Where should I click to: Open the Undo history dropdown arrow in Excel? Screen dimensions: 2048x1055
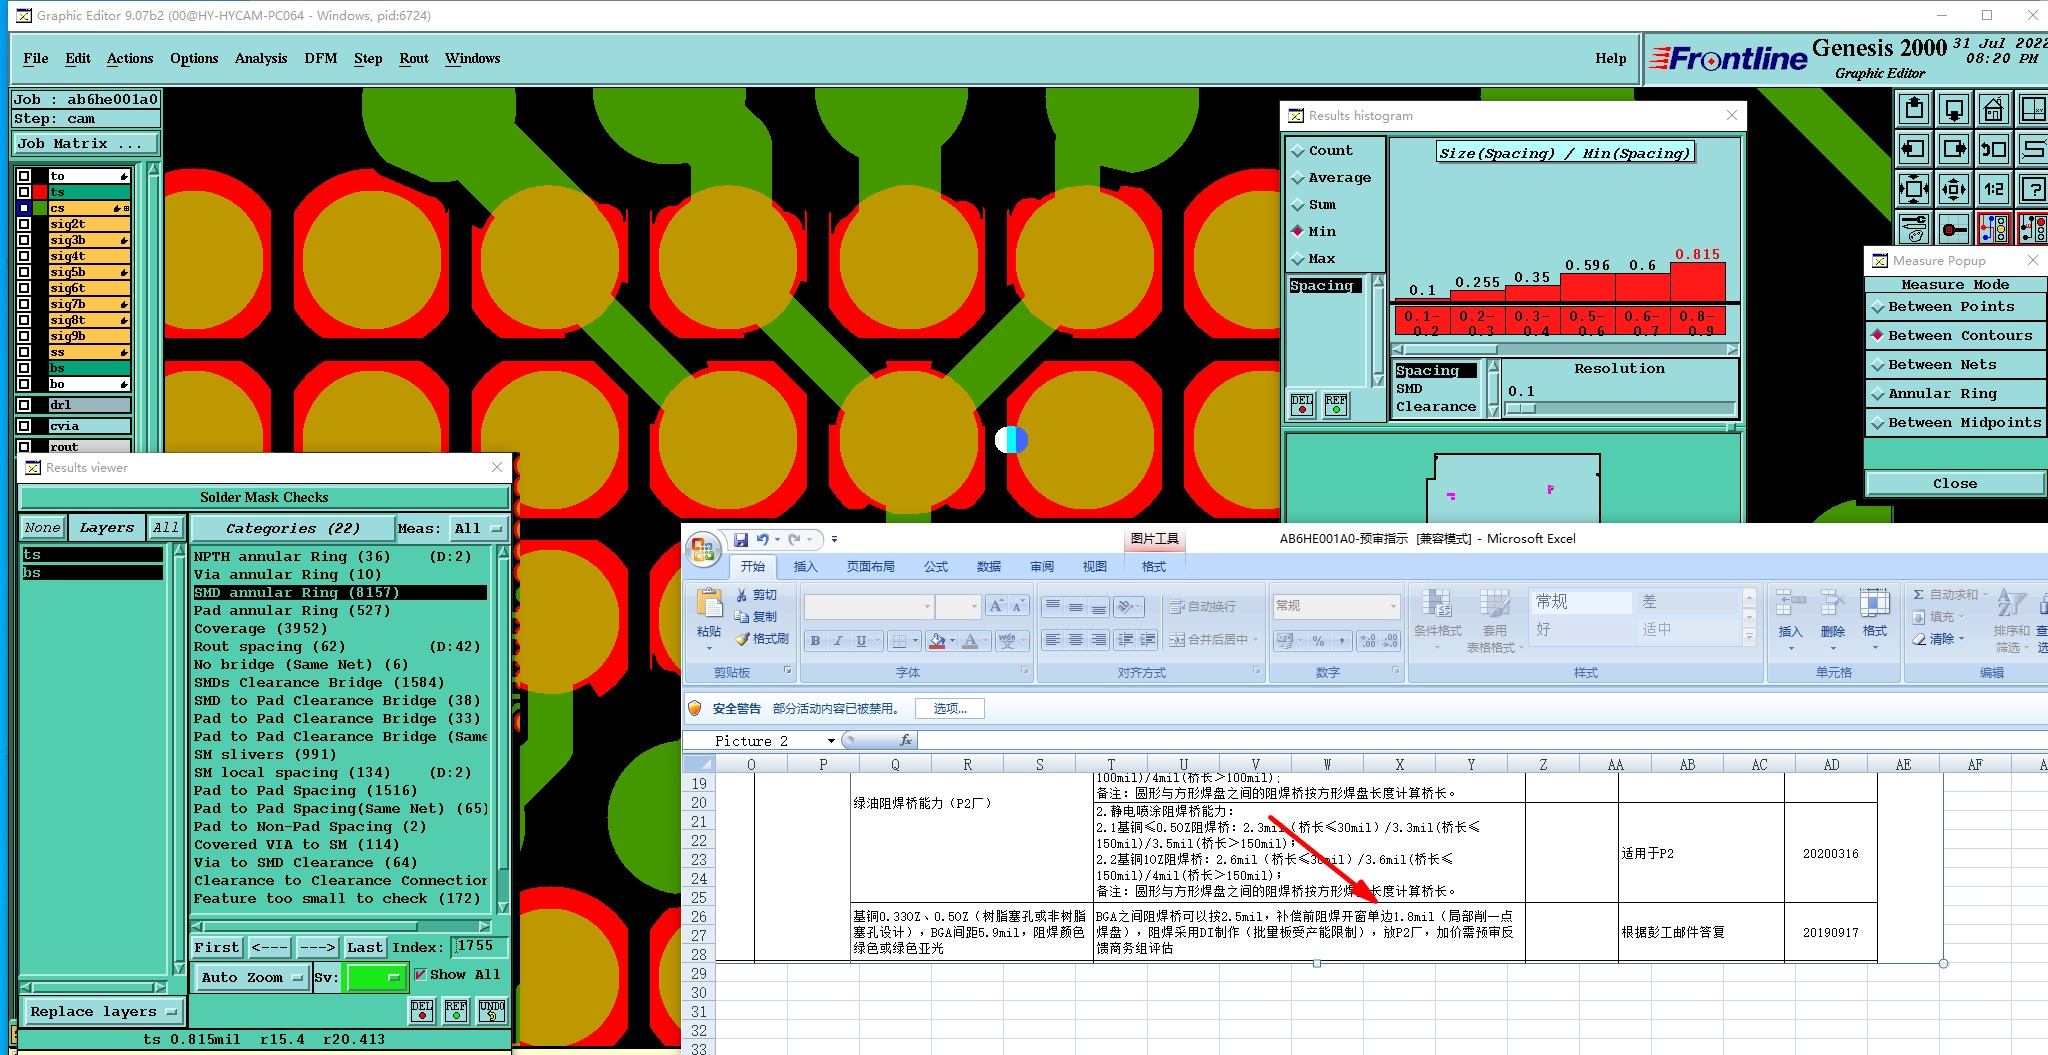coord(777,540)
